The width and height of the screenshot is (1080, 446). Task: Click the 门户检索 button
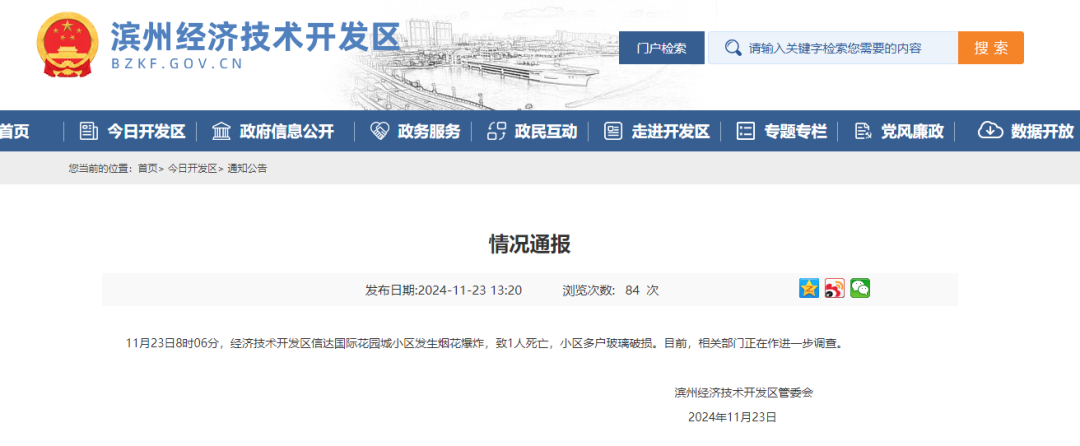tap(661, 47)
